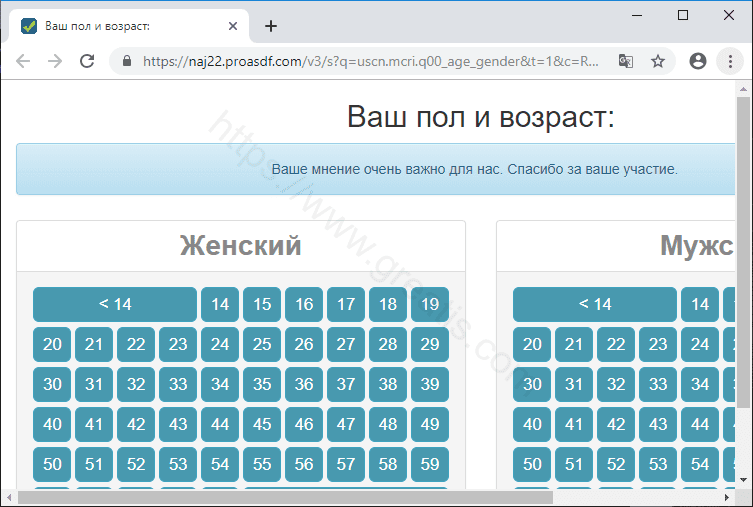Image resolution: width=753 pixels, height=507 pixels.
Task: Tap female age 58
Action: point(388,464)
